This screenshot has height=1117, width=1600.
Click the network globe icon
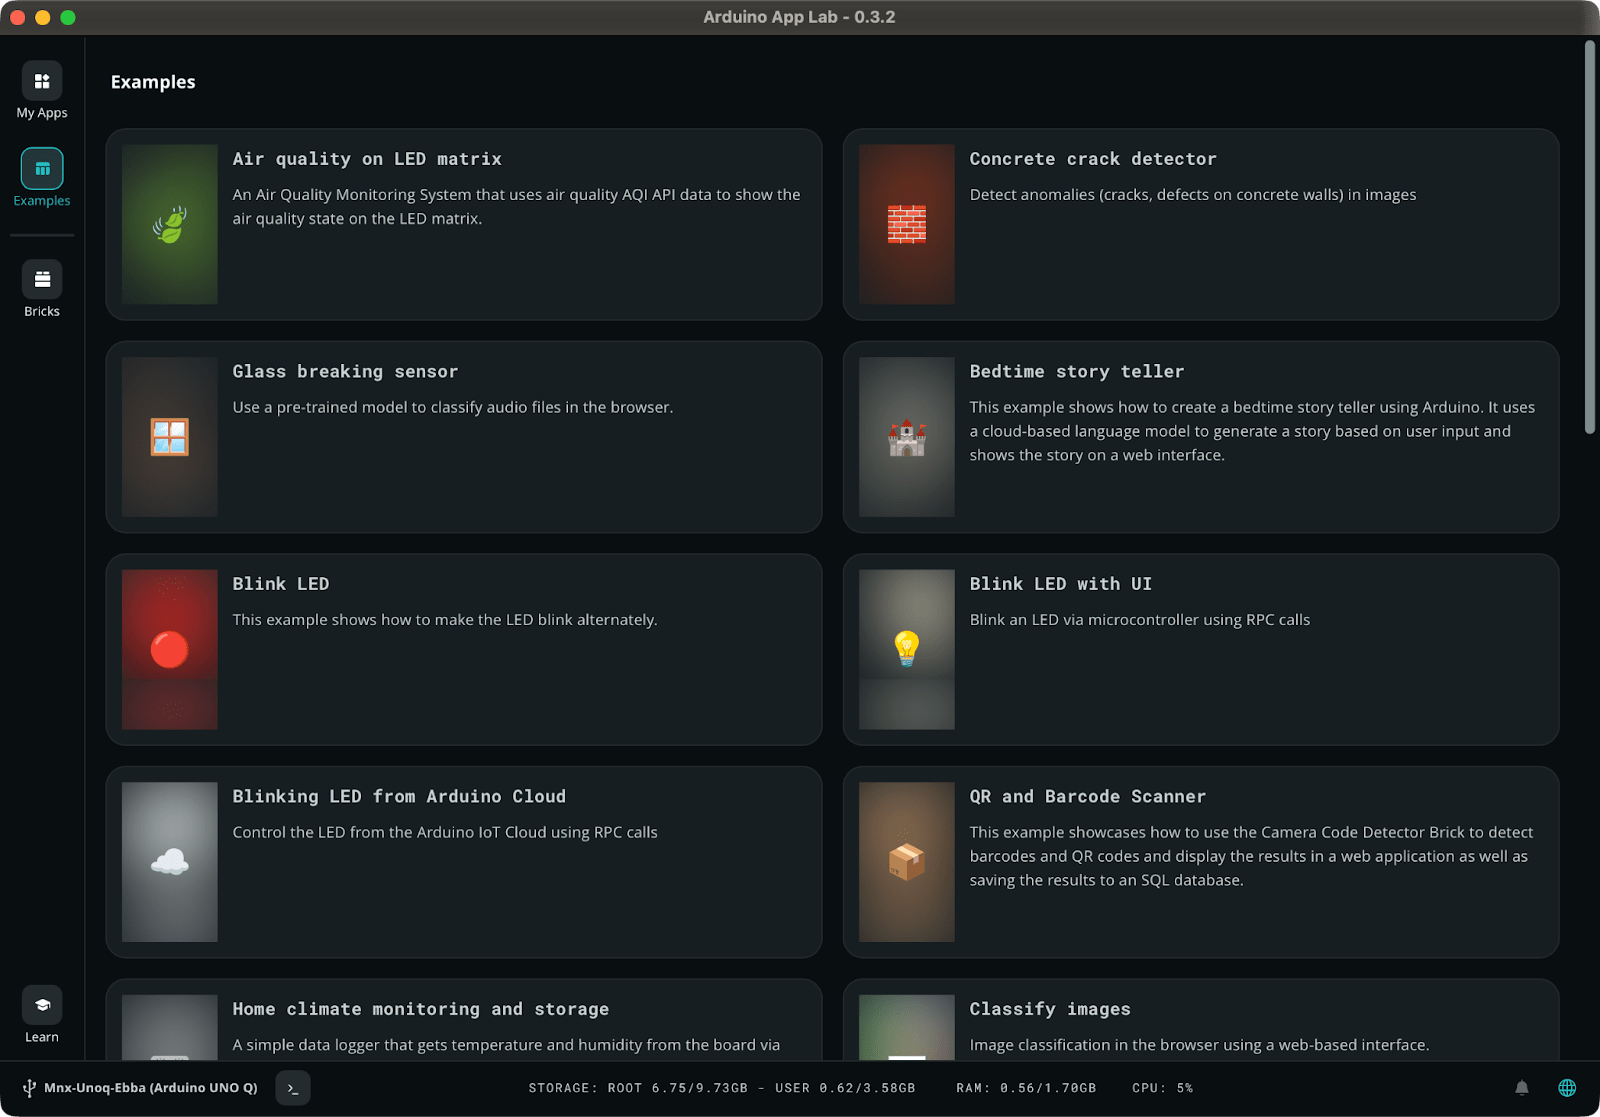pyautogui.click(x=1565, y=1087)
